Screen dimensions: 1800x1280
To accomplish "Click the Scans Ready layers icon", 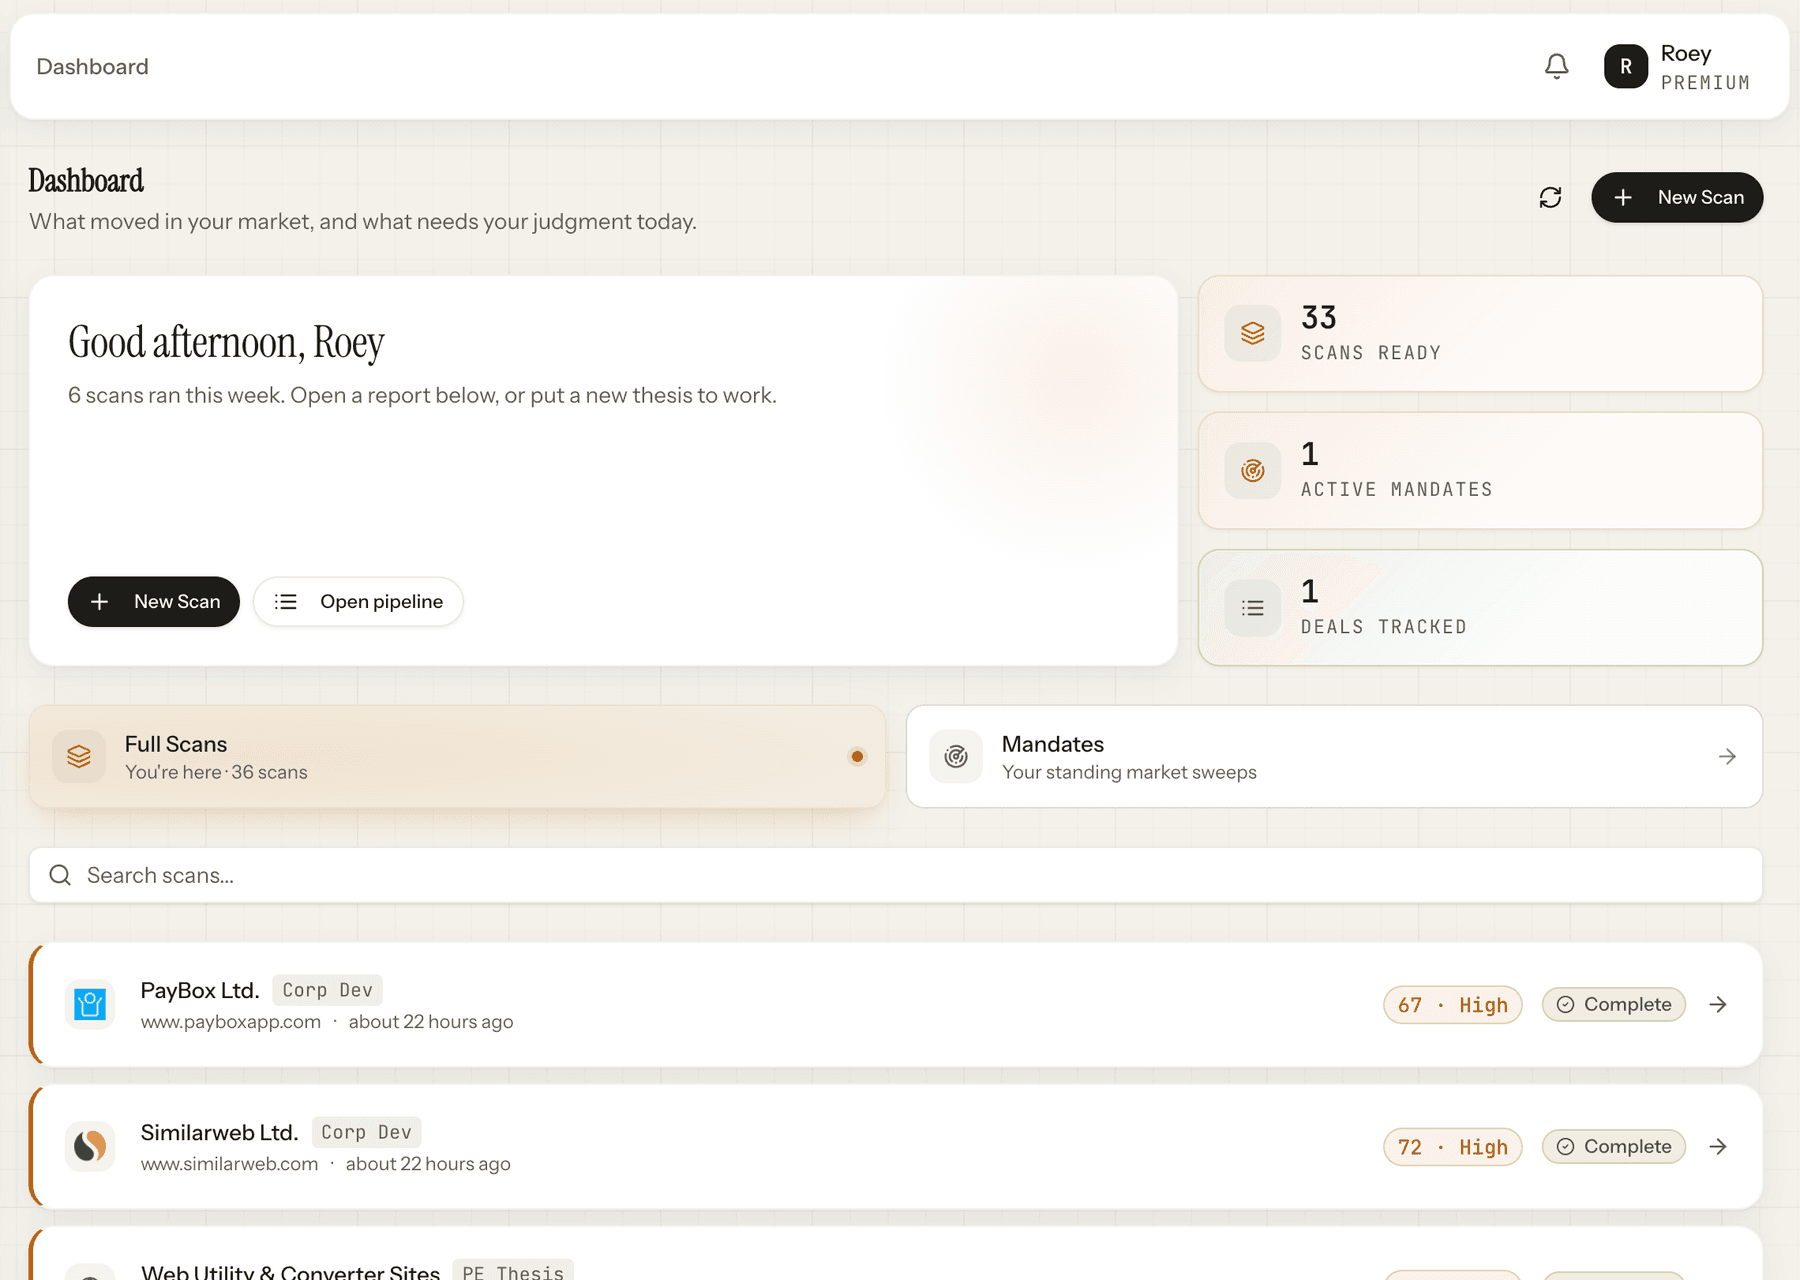I will click(x=1253, y=333).
